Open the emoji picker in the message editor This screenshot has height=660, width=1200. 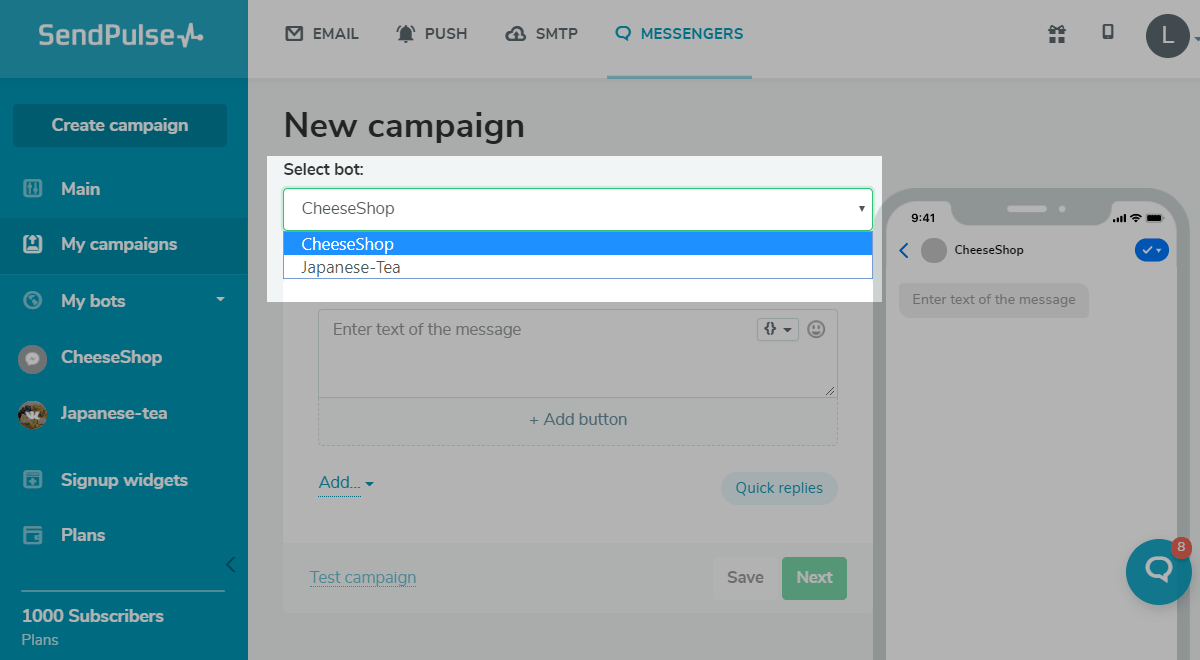pos(818,329)
